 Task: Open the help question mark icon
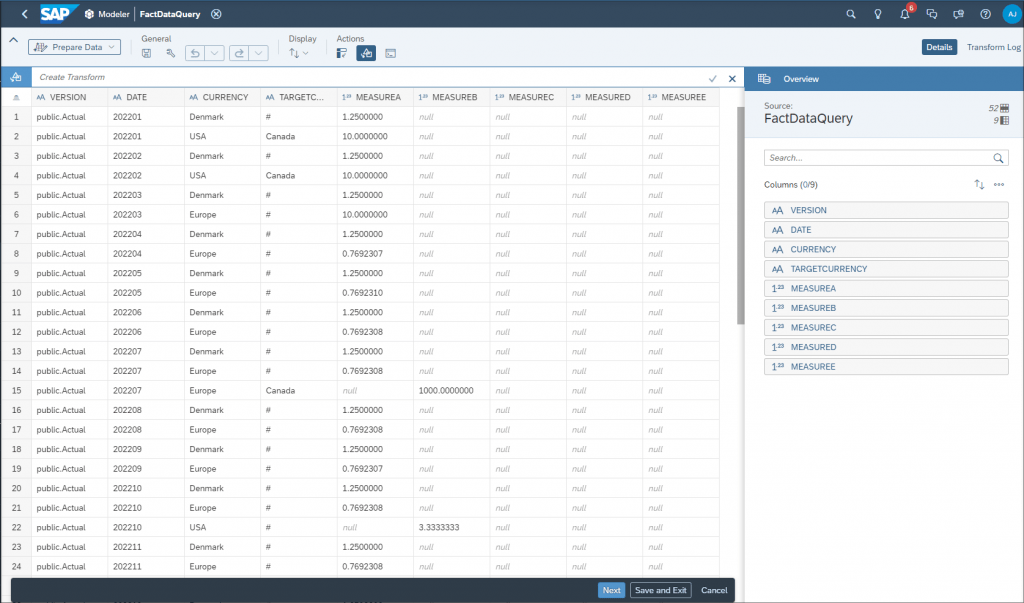(x=985, y=14)
